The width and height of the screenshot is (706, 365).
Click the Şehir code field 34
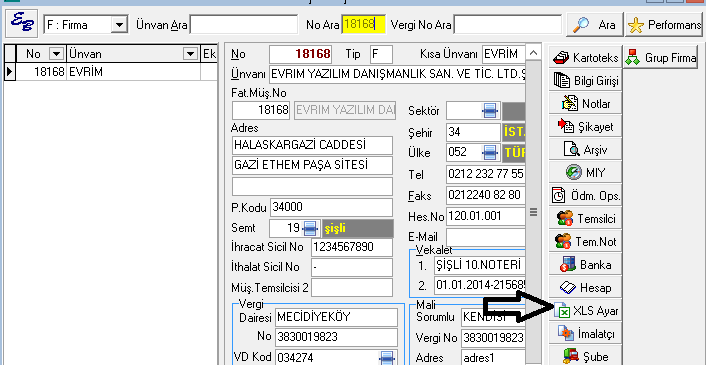click(472, 132)
